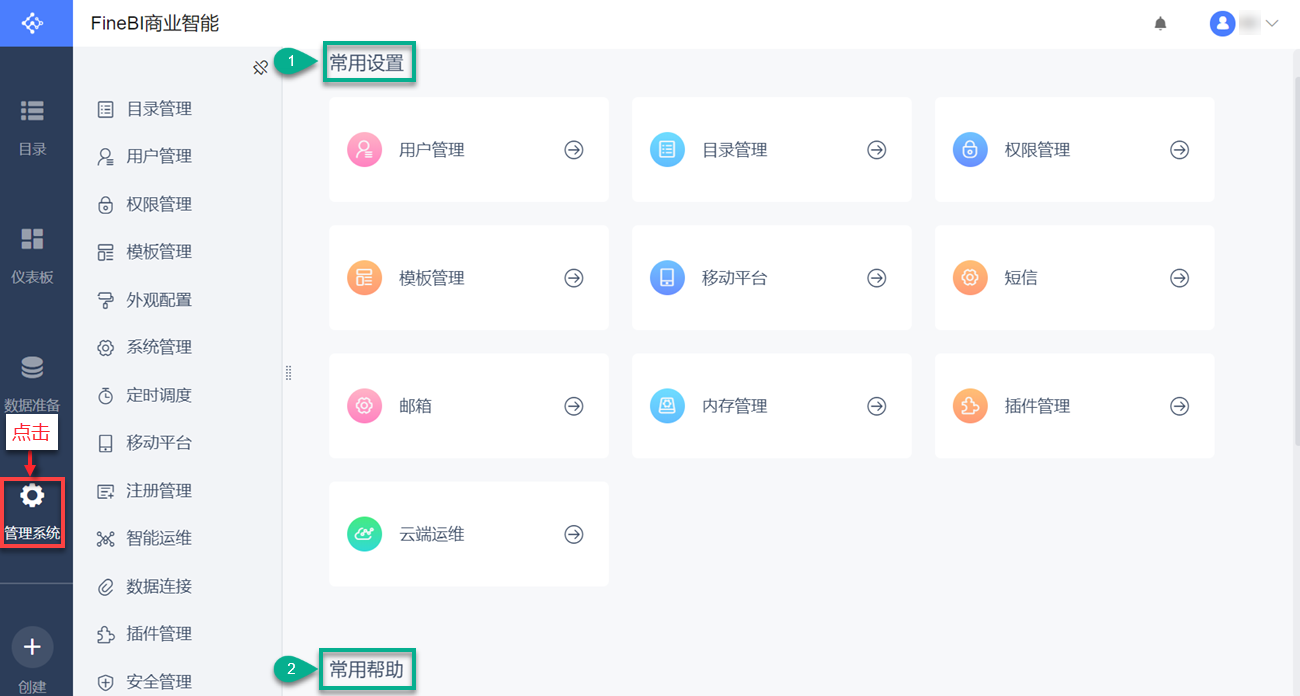Click the side panel resize handle
1300x696 pixels.
click(x=288, y=373)
